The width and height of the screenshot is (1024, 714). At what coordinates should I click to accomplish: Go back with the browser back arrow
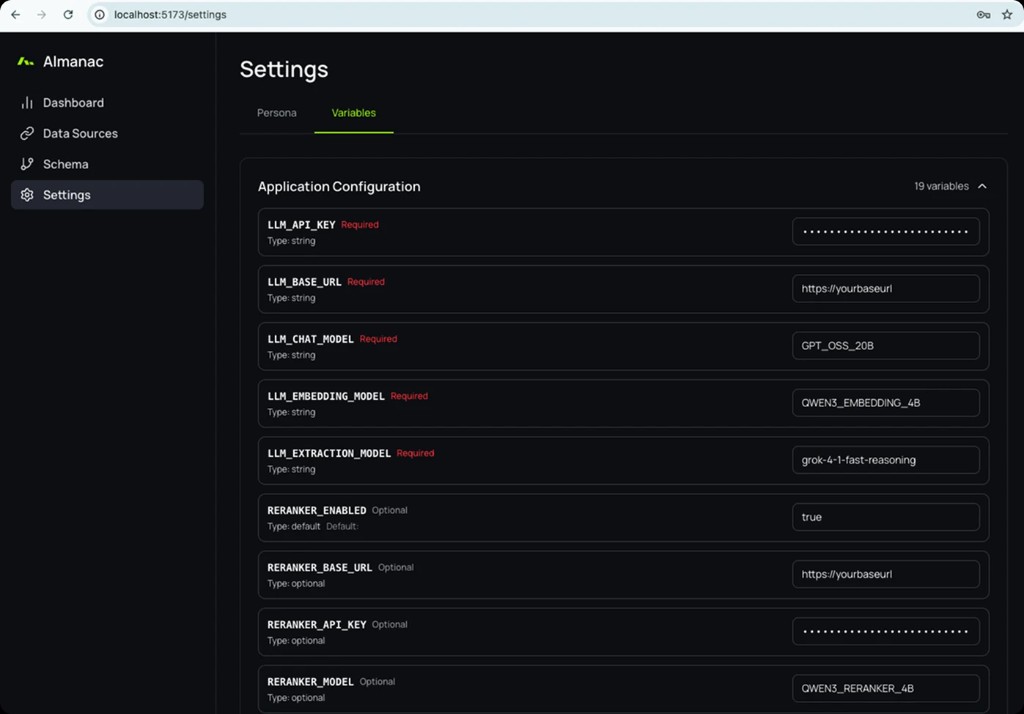(16, 14)
